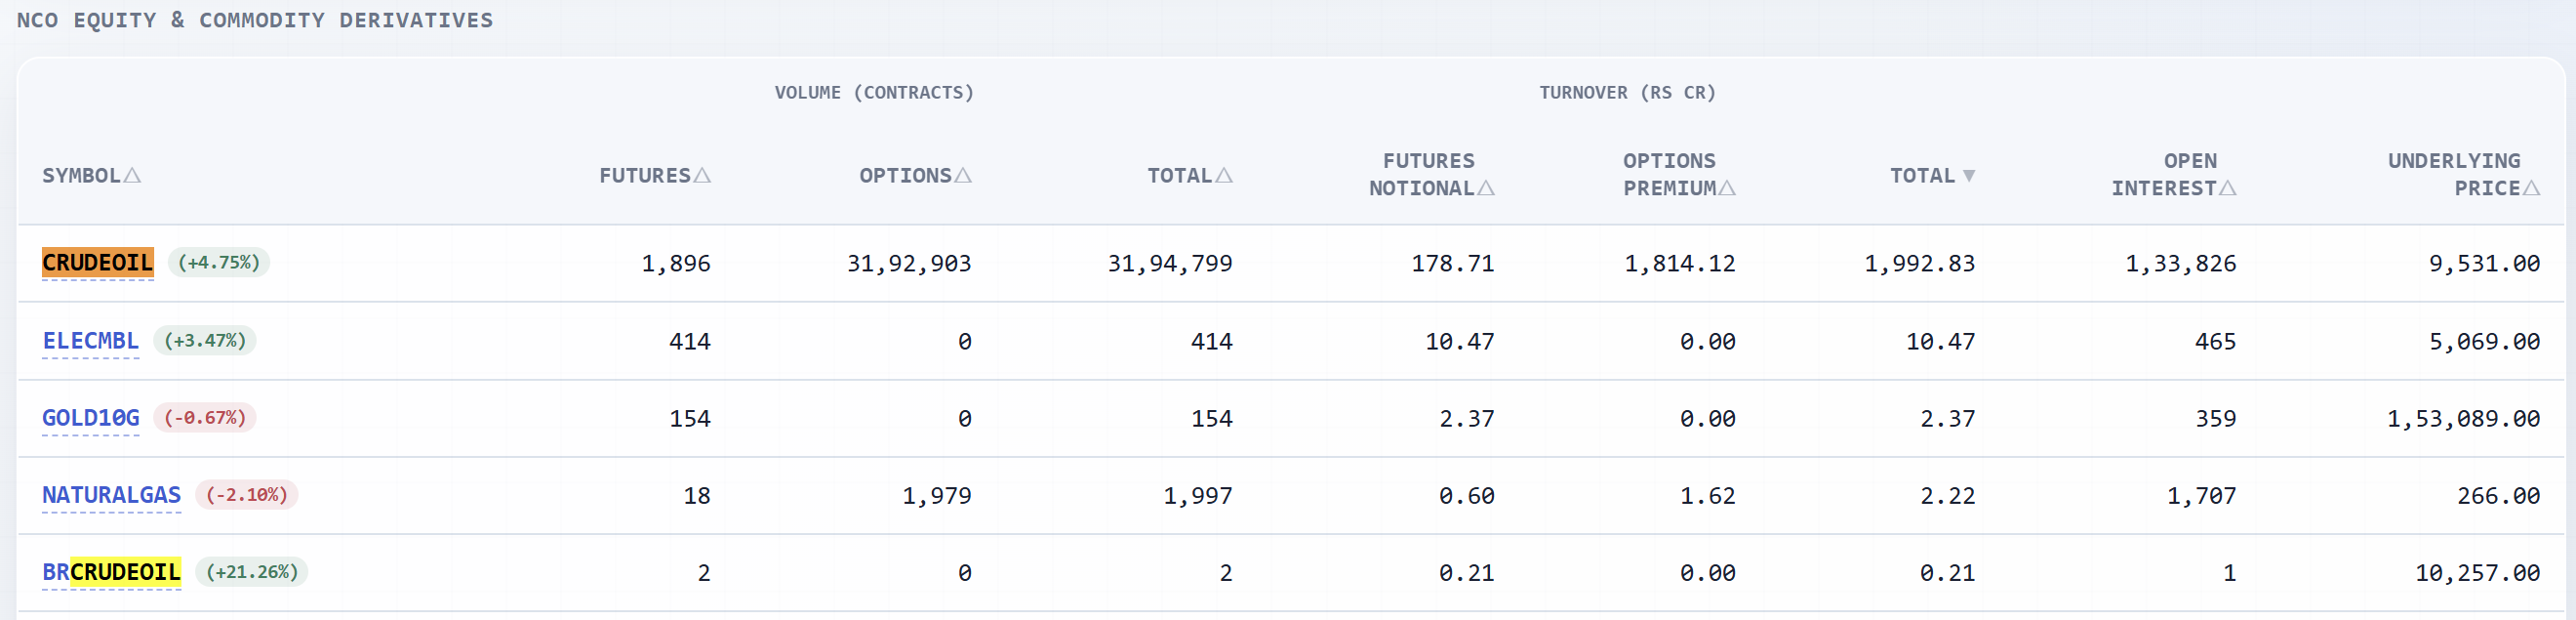Click the Open Interest column header

point(2173,175)
